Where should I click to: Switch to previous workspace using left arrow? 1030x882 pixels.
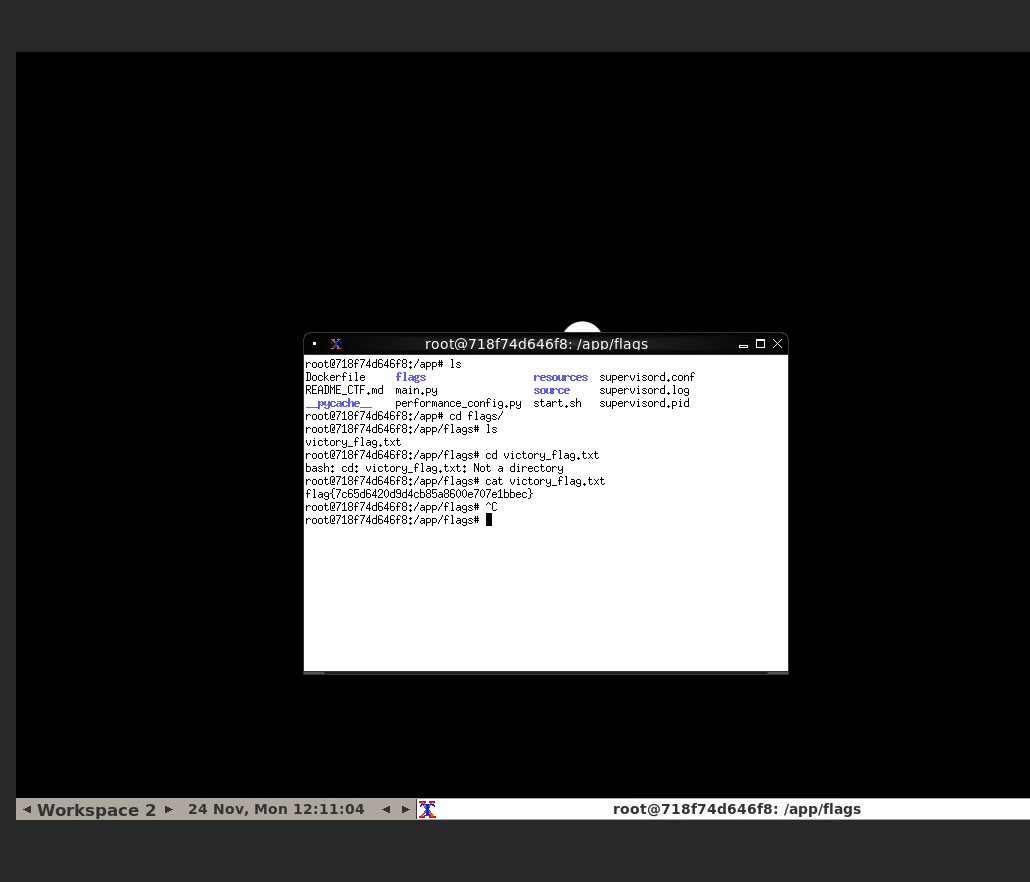coord(27,809)
